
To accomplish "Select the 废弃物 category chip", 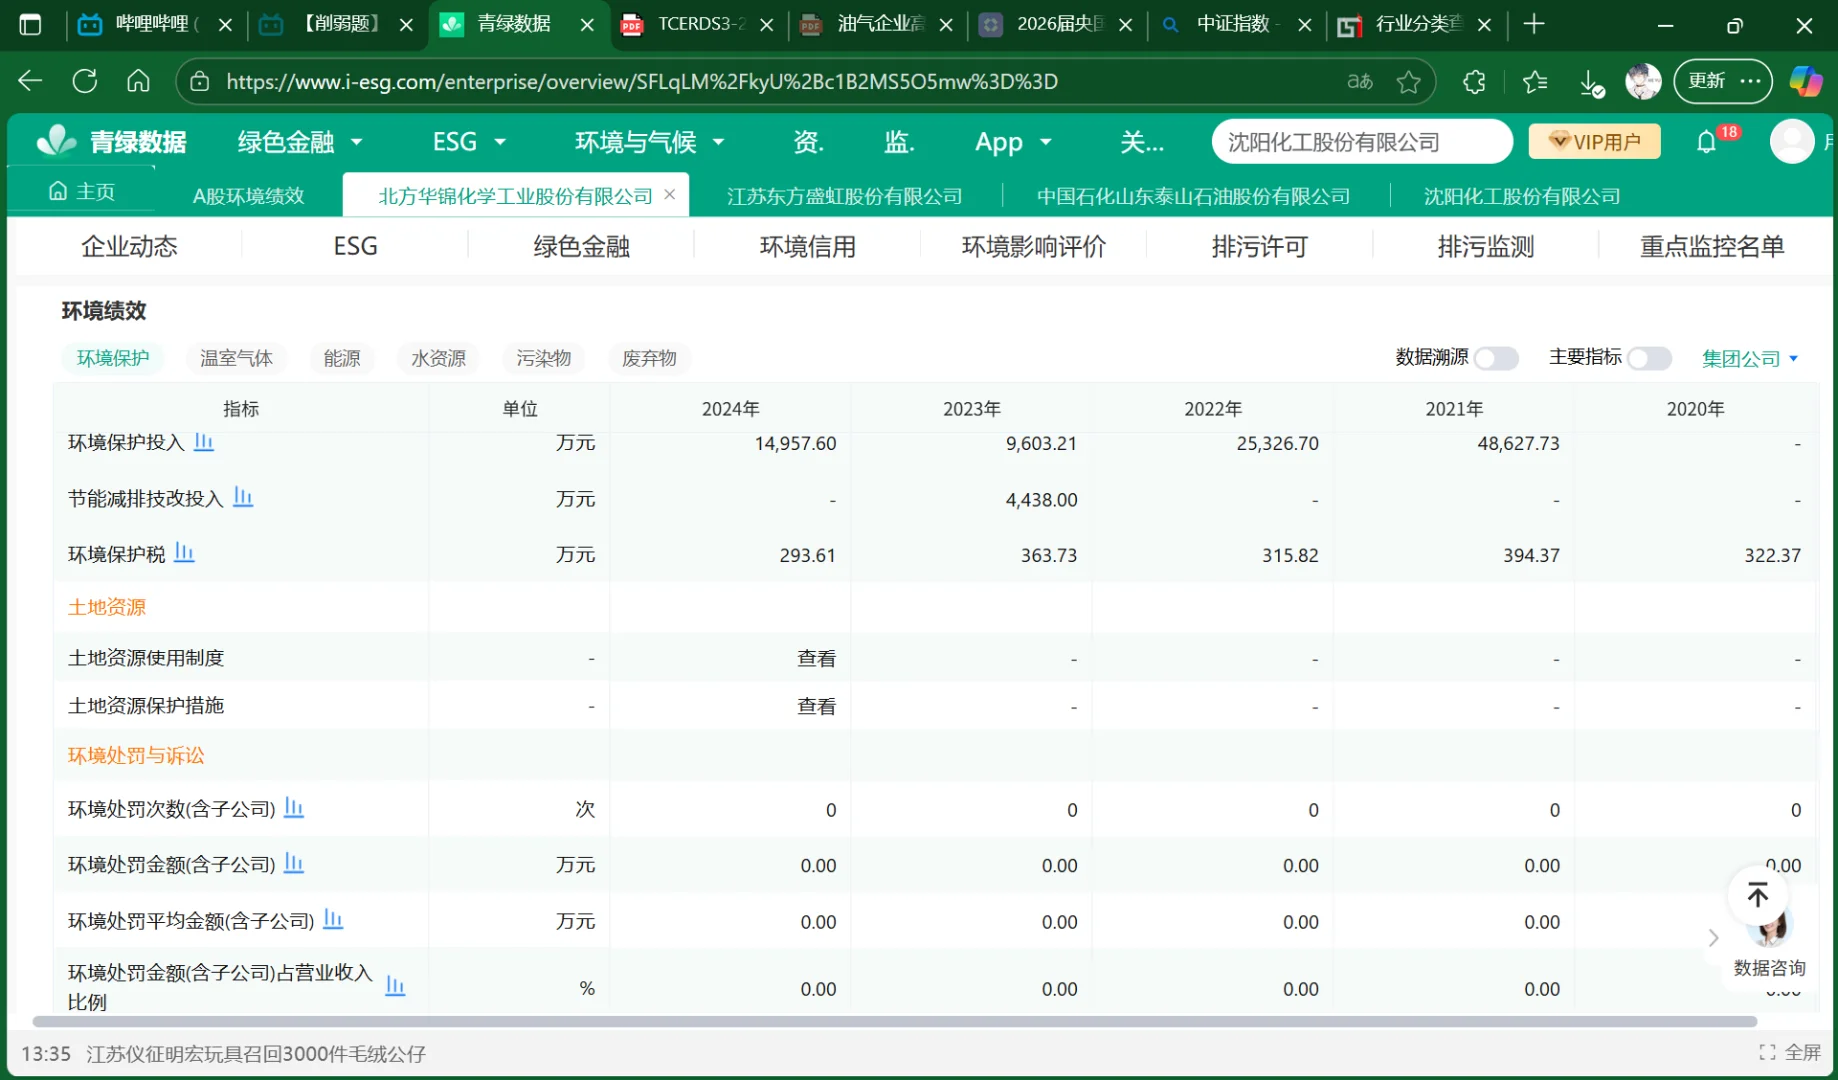I will coord(649,358).
